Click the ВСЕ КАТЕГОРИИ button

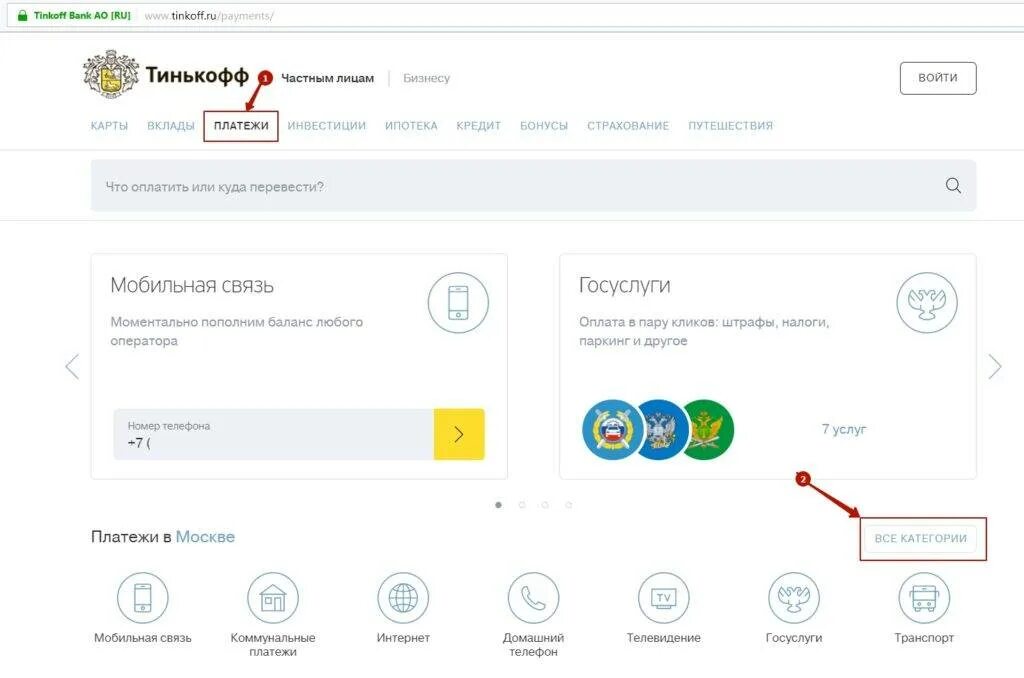pyautogui.click(x=920, y=538)
